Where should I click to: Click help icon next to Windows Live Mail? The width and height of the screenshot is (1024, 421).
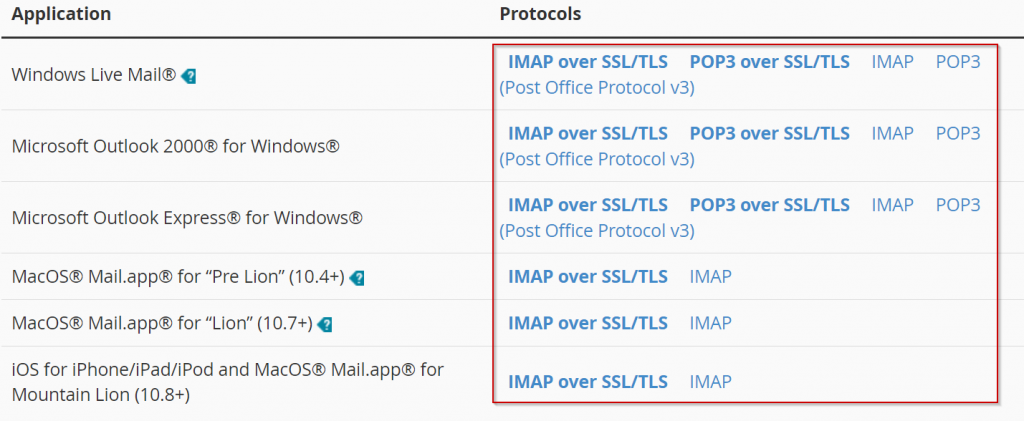189,76
